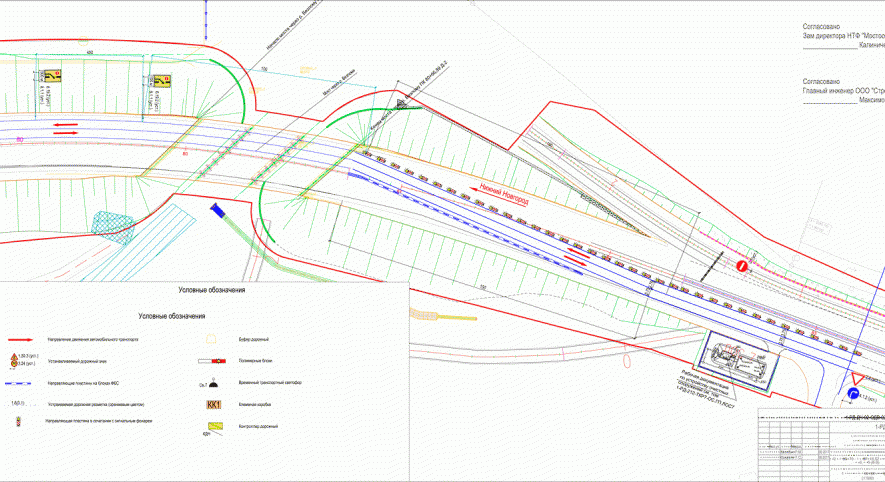Select the small blue rectangle near hatched area
The width and height of the screenshot is (885, 482).
coord(216,210)
